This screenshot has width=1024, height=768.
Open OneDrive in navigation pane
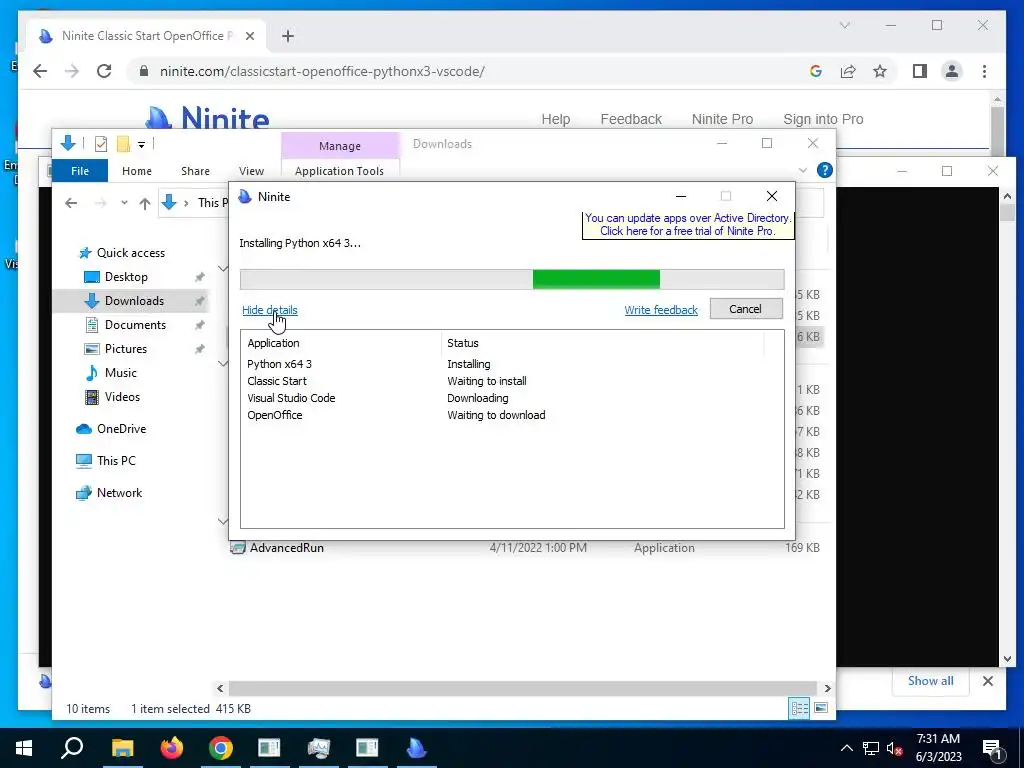tap(121, 429)
